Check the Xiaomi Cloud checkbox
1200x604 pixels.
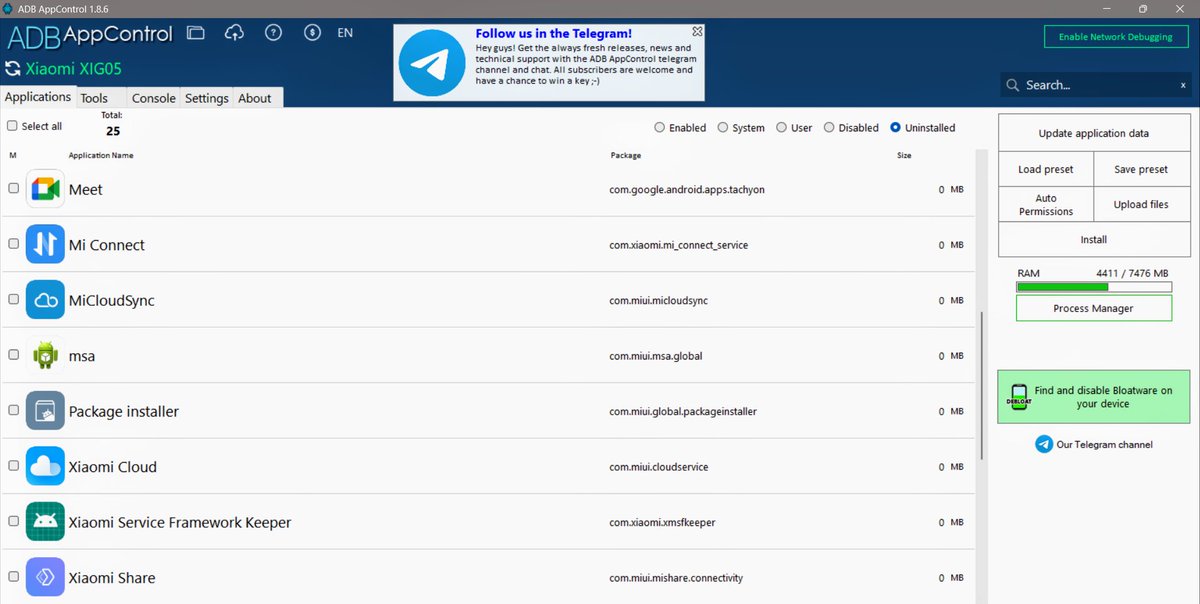point(13,466)
